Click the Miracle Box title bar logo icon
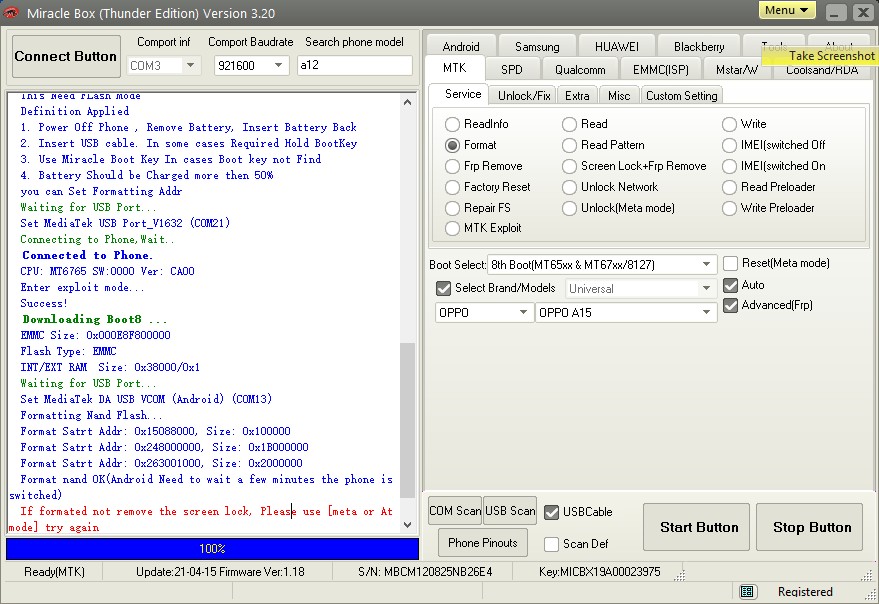The image size is (879, 604). (x=11, y=12)
